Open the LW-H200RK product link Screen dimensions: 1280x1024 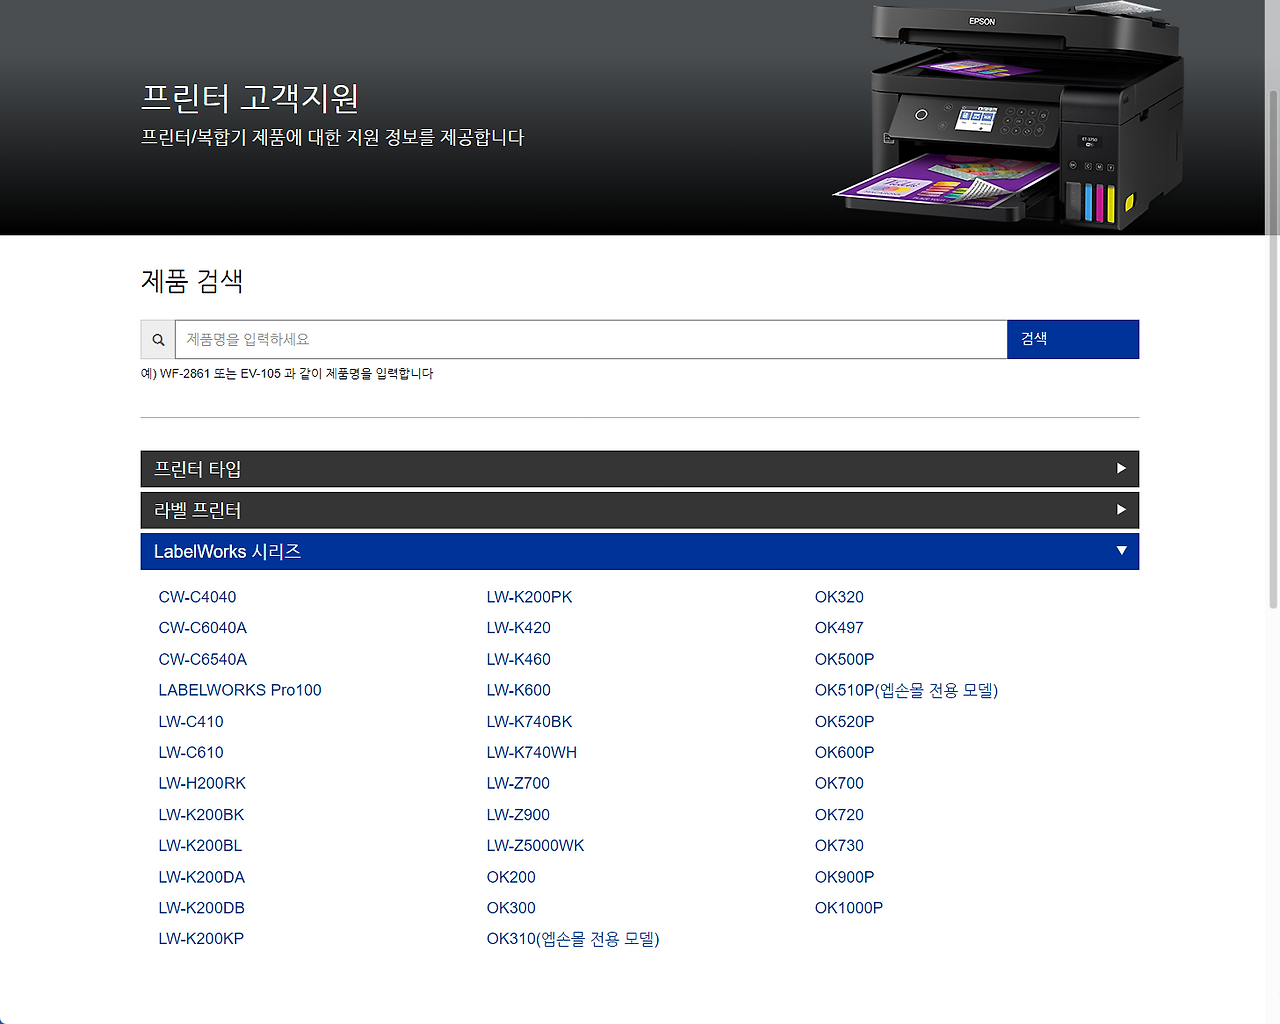click(202, 783)
